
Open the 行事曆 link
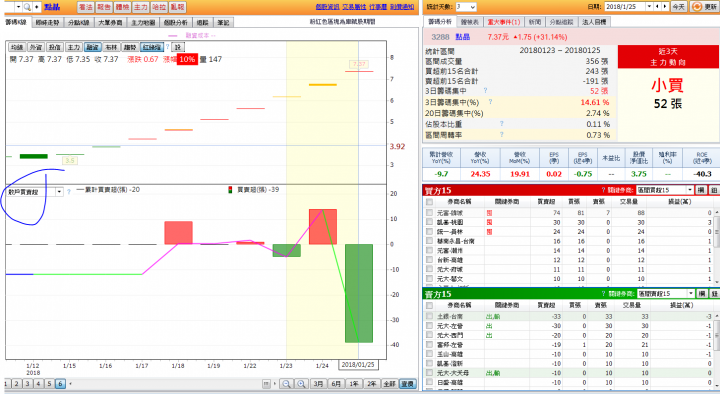click(378, 7)
